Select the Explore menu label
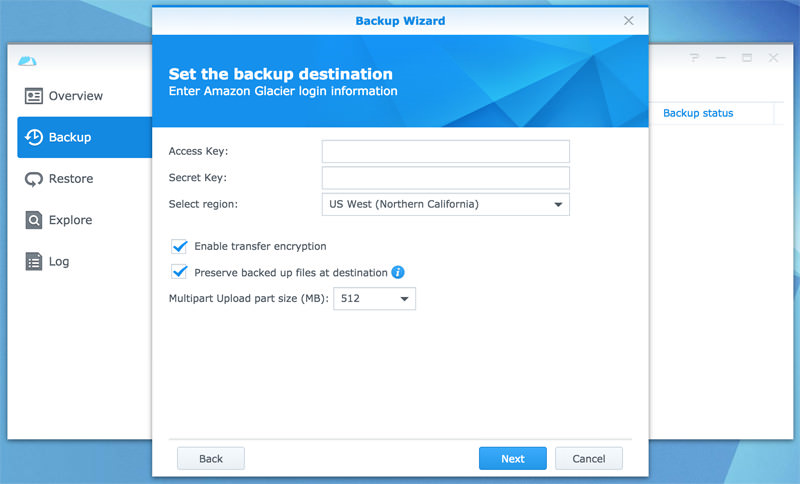The width and height of the screenshot is (800, 484). tap(70, 220)
